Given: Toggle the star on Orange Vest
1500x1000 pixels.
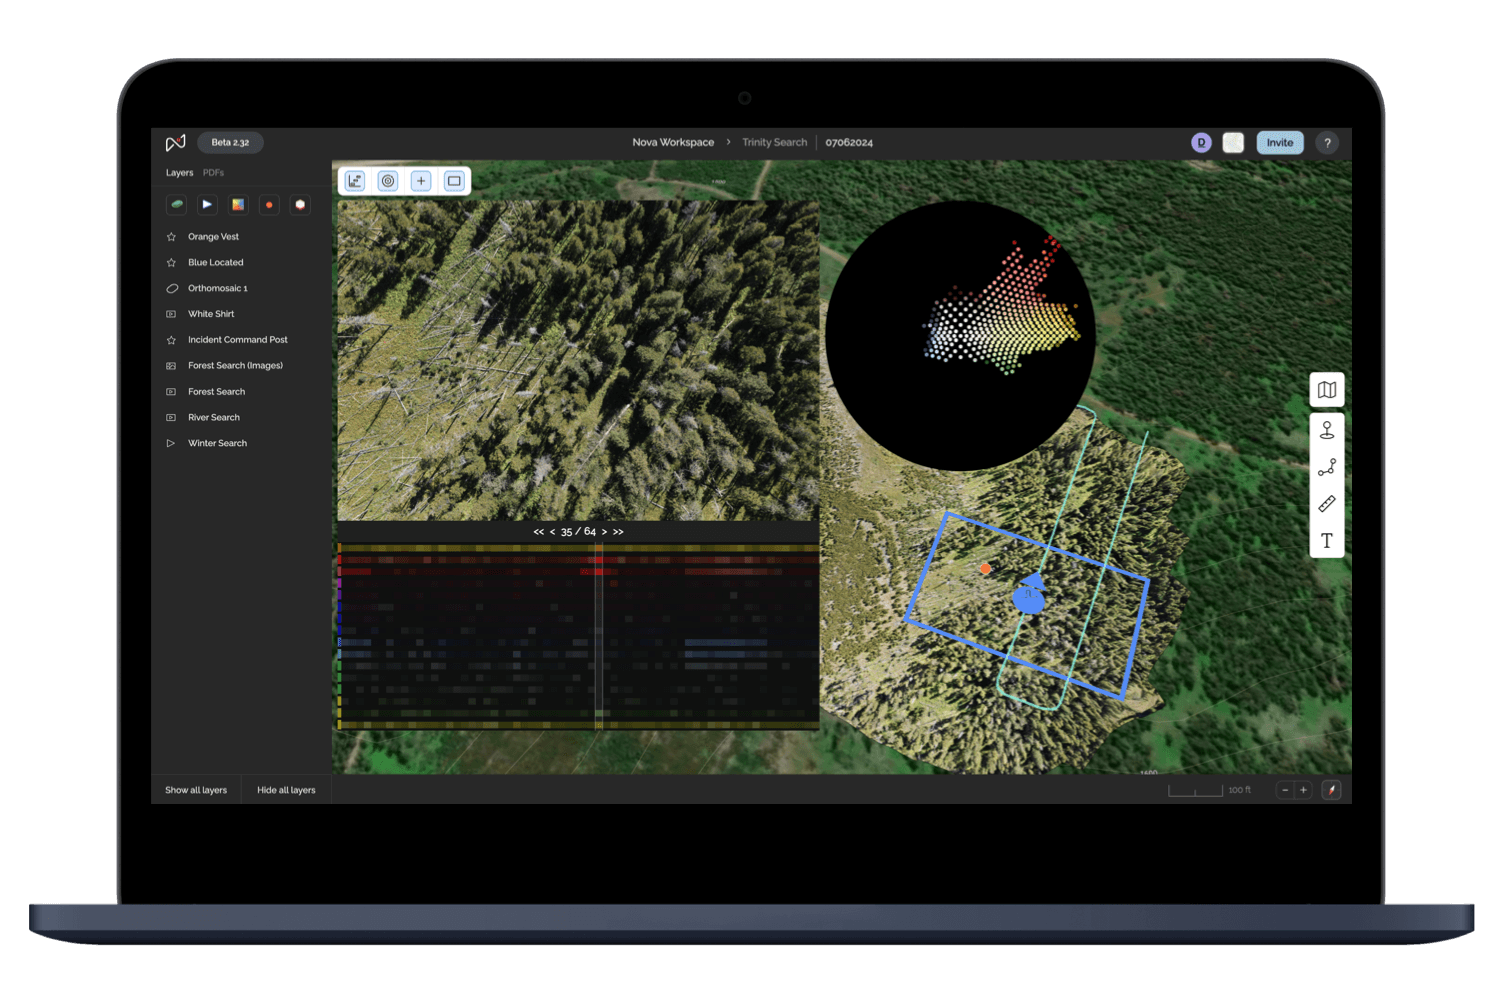Looking at the screenshot, I should pyautogui.click(x=171, y=236).
